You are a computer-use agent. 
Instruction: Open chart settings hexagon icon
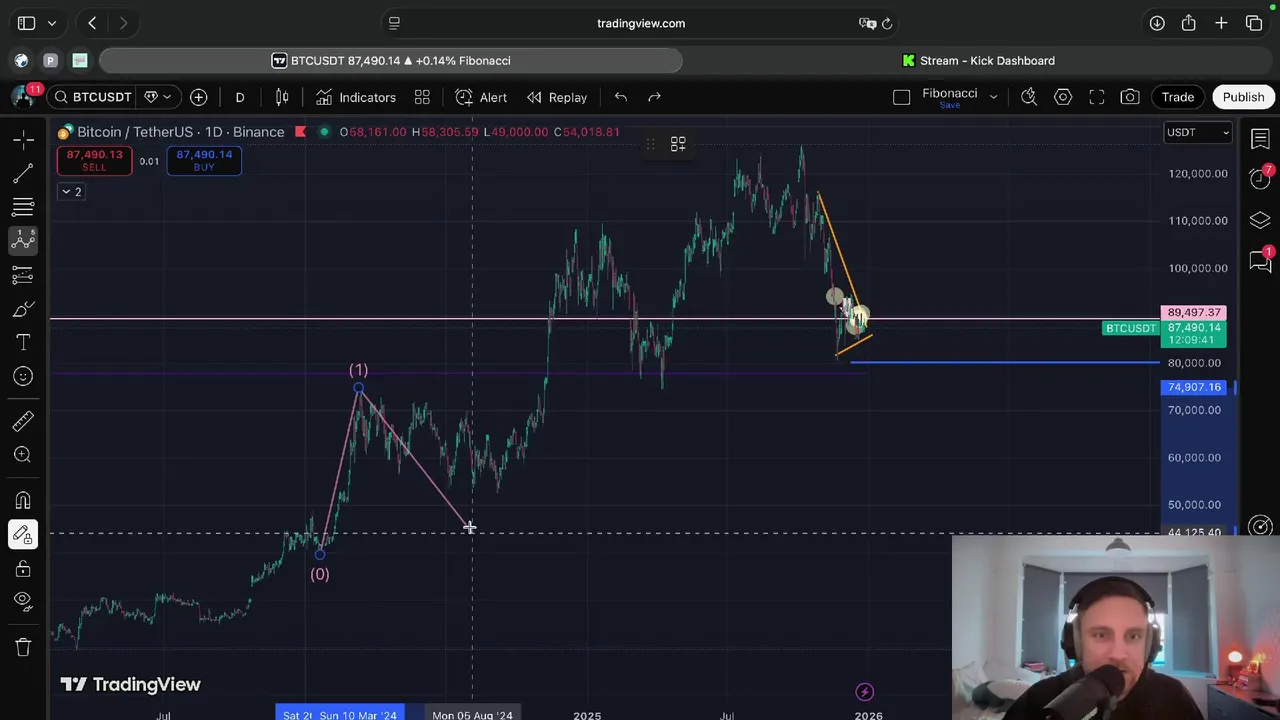click(1063, 97)
